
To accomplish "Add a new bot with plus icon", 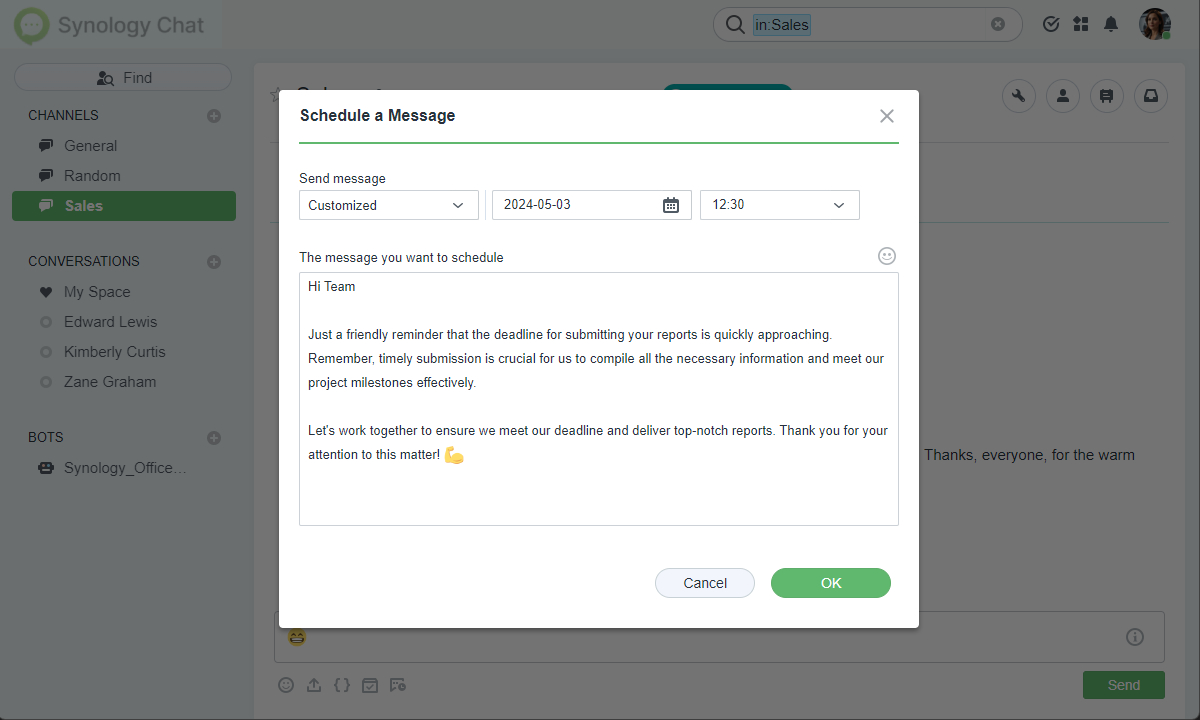I will tap(213, 438).
